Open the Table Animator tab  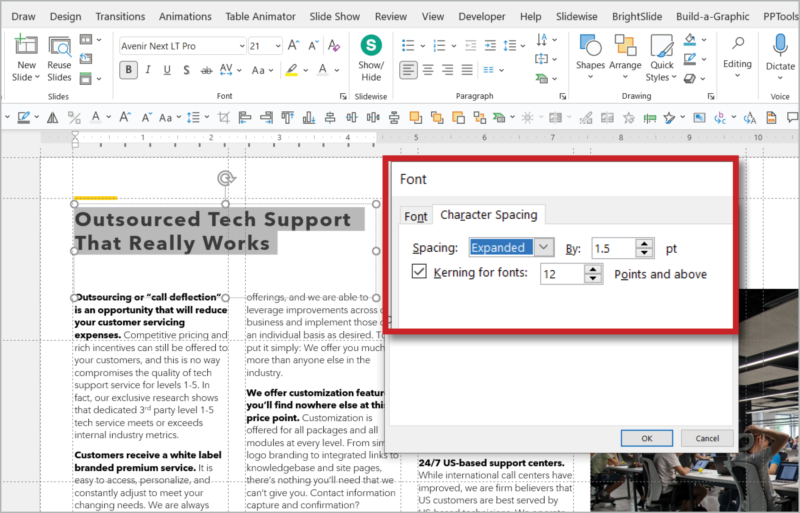pos(260,16)
